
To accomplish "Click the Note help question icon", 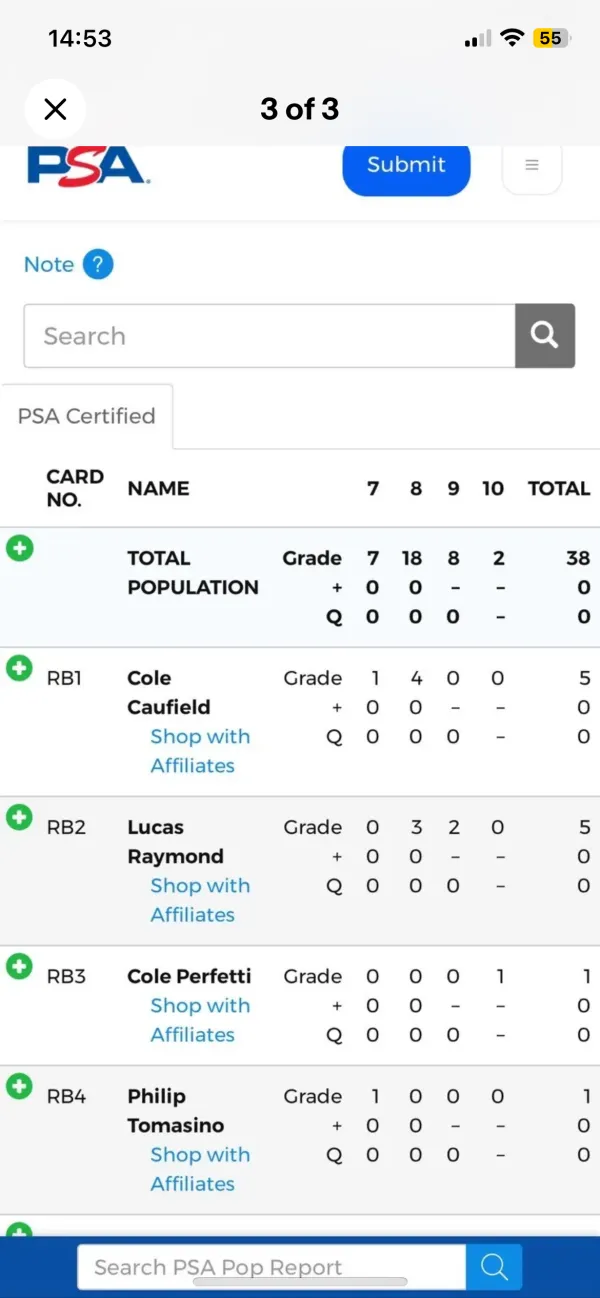I will pos(97,265).
